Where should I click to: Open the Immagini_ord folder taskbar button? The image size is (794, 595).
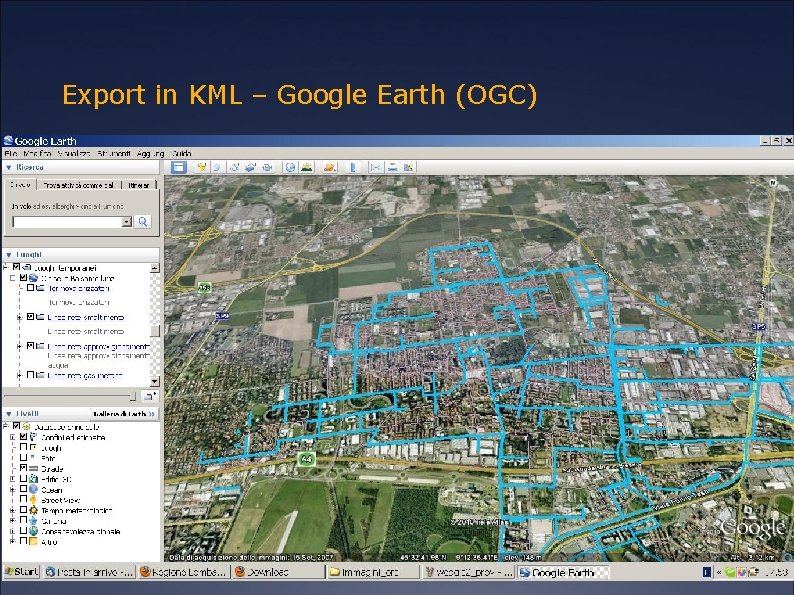click(x=373, y=572)
